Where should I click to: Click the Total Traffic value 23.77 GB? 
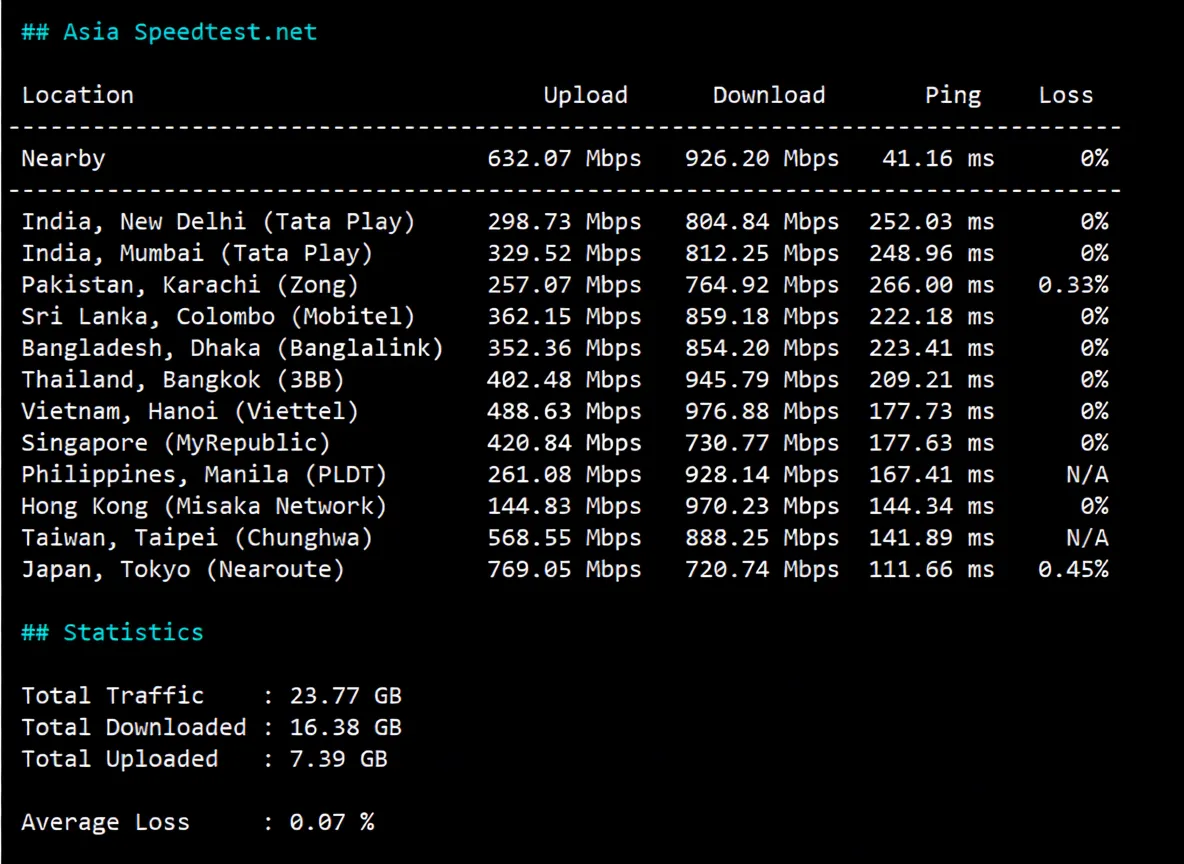tap(345, 695)
